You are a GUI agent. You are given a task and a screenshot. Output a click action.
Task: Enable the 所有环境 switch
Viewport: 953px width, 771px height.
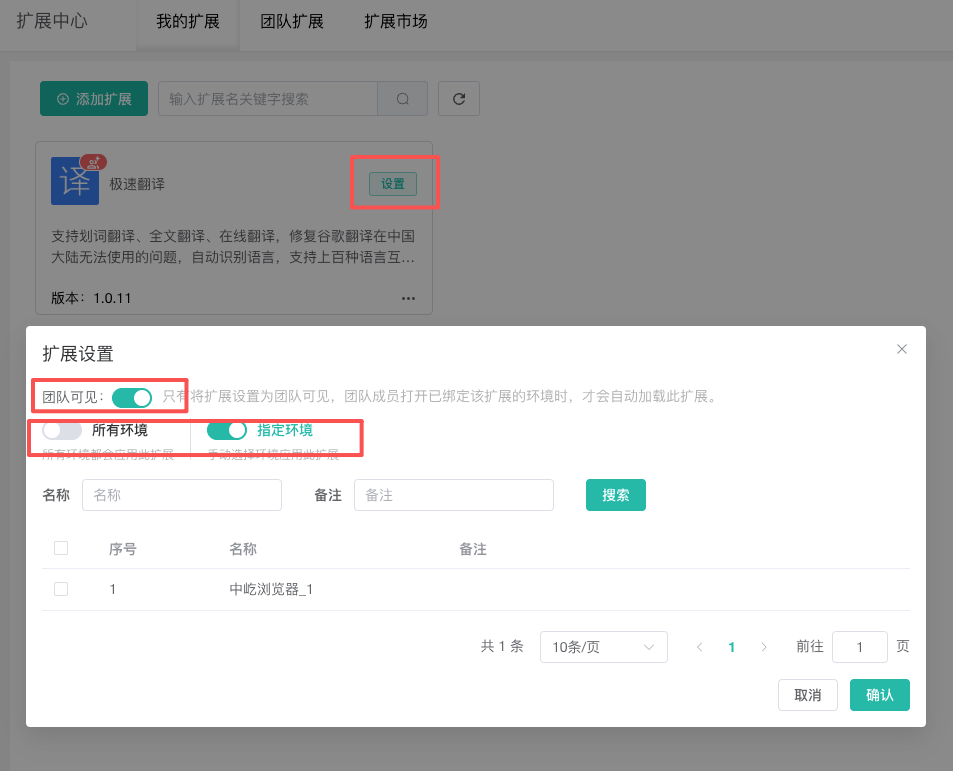point(62,430)
